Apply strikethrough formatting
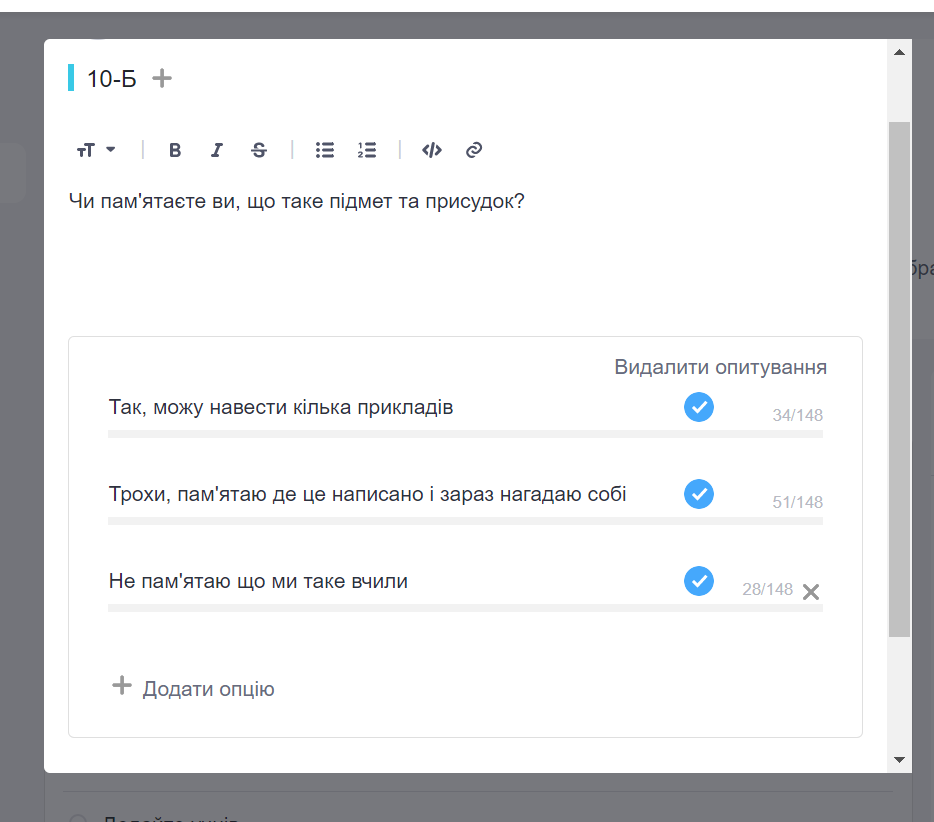The width and height of the screenshot is (934, 822). pyautogui.click(x=259, y=150)
